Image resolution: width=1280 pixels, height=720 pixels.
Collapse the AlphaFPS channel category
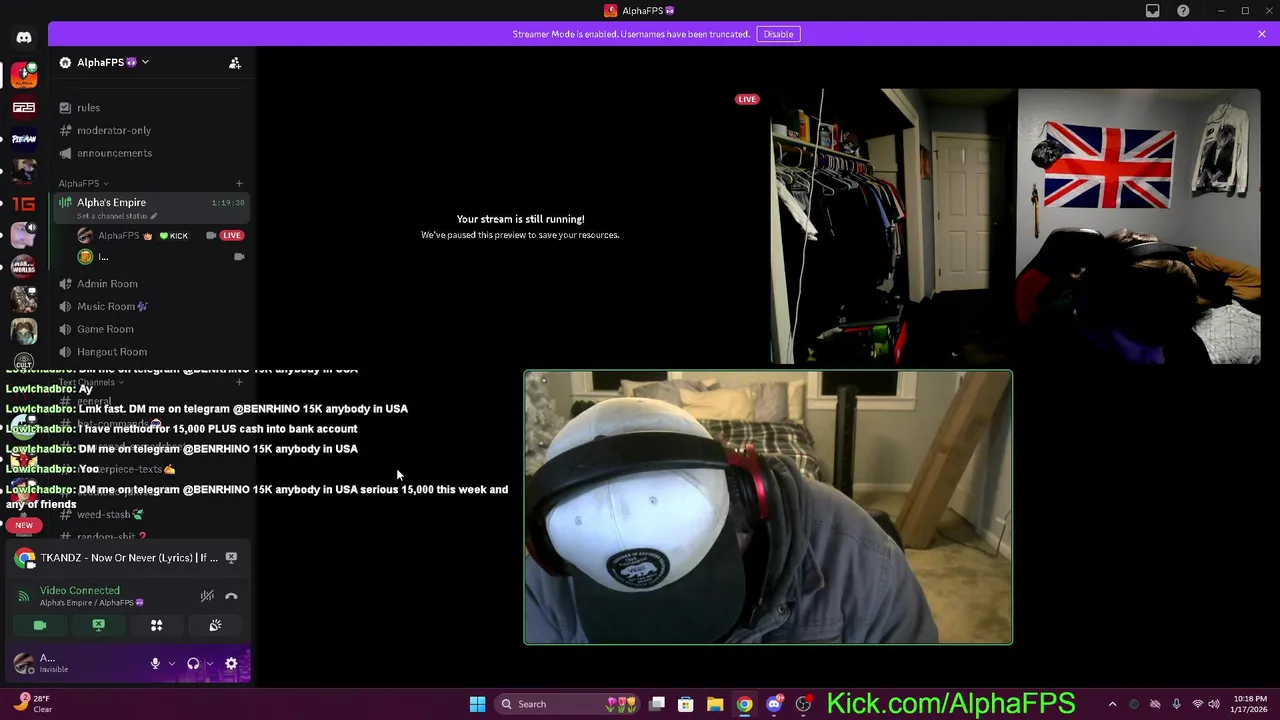pos(83,183)
